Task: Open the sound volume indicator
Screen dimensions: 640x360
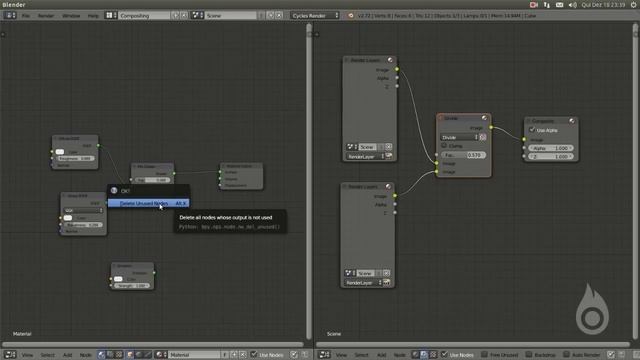Action: (x=573, y=4)
